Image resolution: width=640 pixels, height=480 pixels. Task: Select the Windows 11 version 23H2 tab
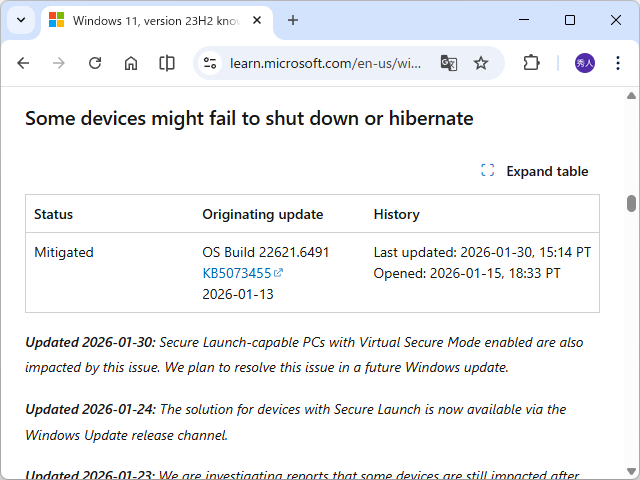tap(150, 20)
